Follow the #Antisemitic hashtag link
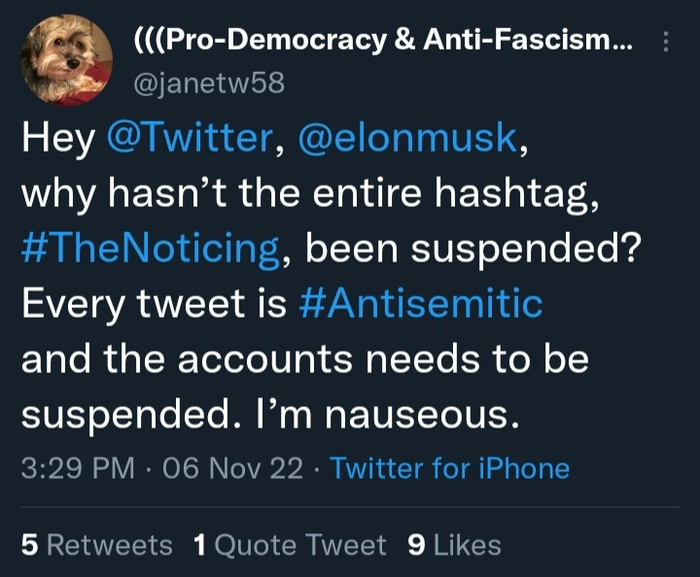 coord(420,303)
